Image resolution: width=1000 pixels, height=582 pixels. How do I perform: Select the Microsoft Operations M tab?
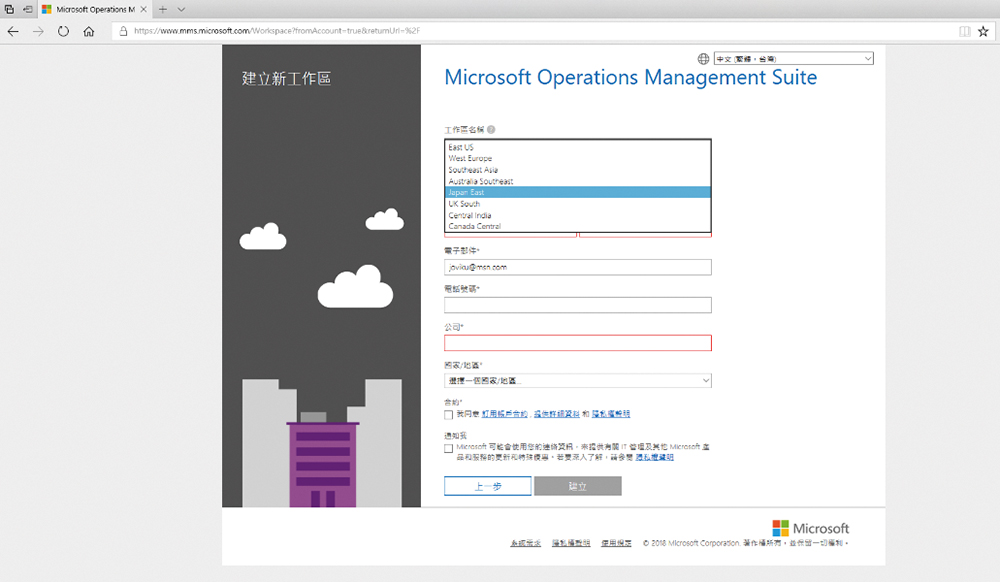94,10
